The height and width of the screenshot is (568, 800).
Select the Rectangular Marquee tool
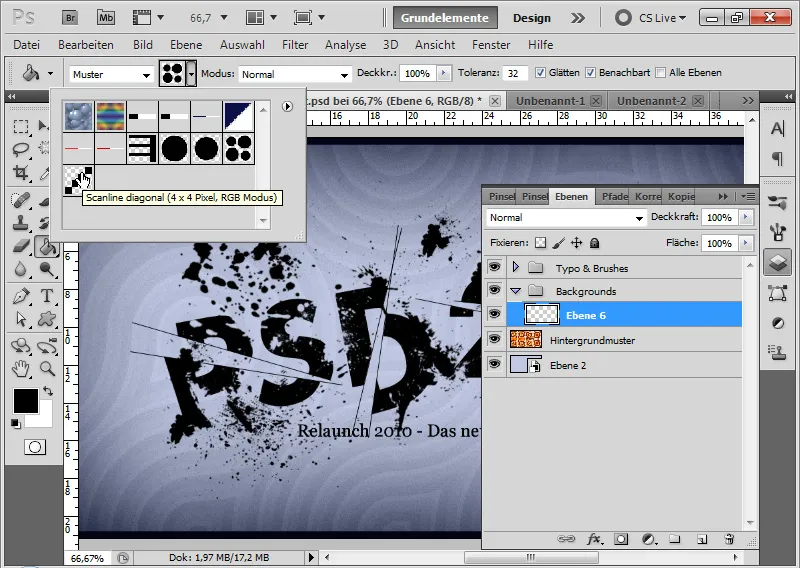tap(21, 126)
